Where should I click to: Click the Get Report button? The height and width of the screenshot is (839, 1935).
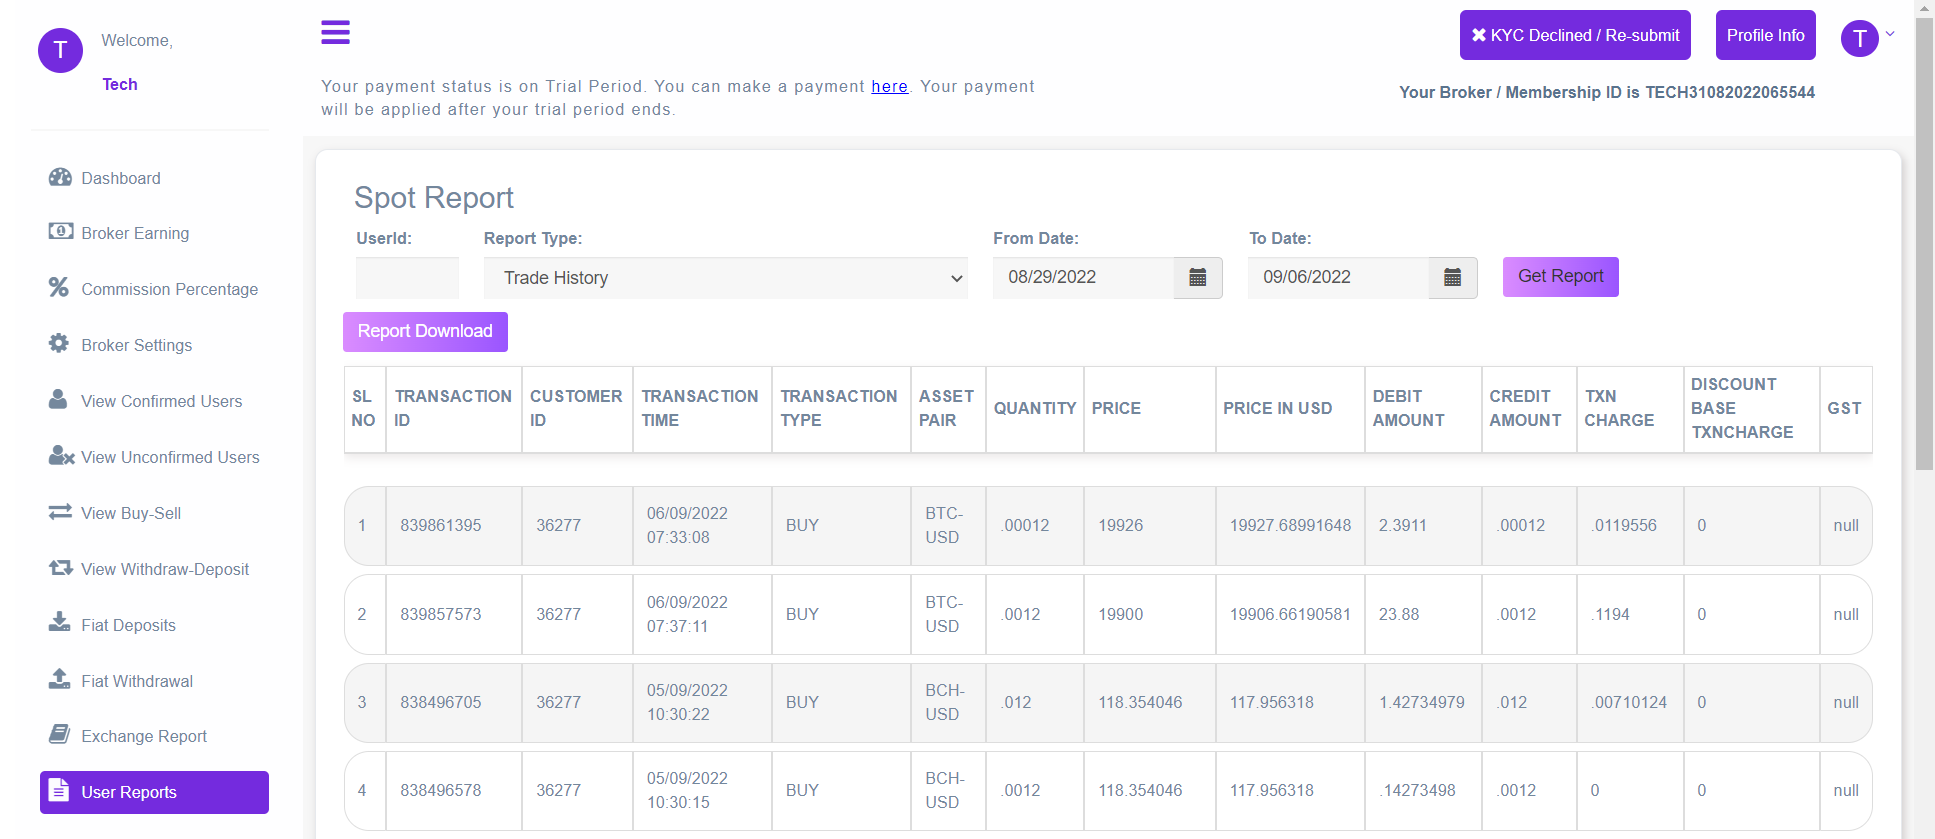coord(1560,276)
